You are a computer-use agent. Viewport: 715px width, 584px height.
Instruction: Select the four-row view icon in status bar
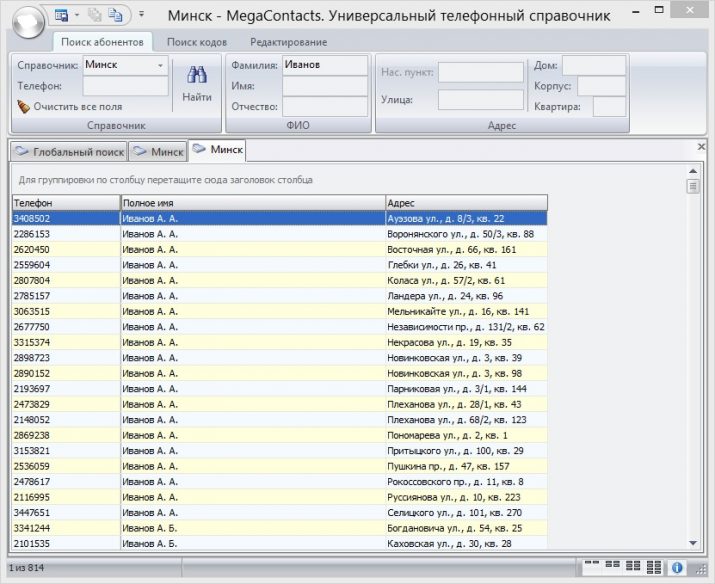(x=654, y=567)
